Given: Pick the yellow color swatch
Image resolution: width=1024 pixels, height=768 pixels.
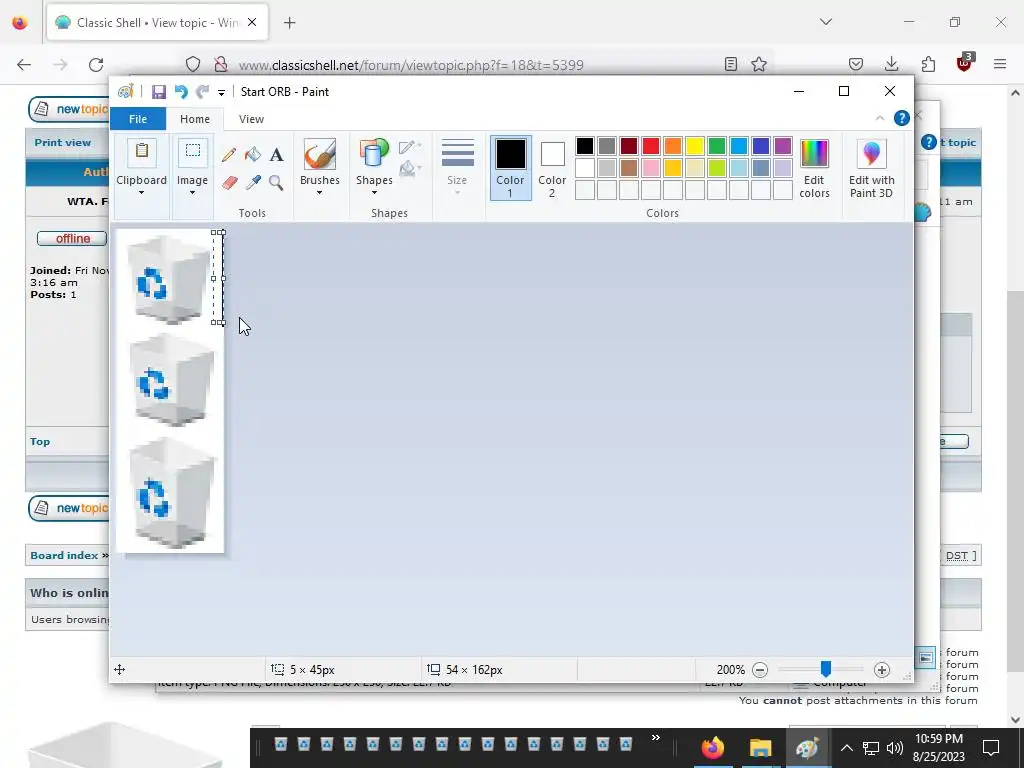Looking at the screenshot, I should coord(695,146).
